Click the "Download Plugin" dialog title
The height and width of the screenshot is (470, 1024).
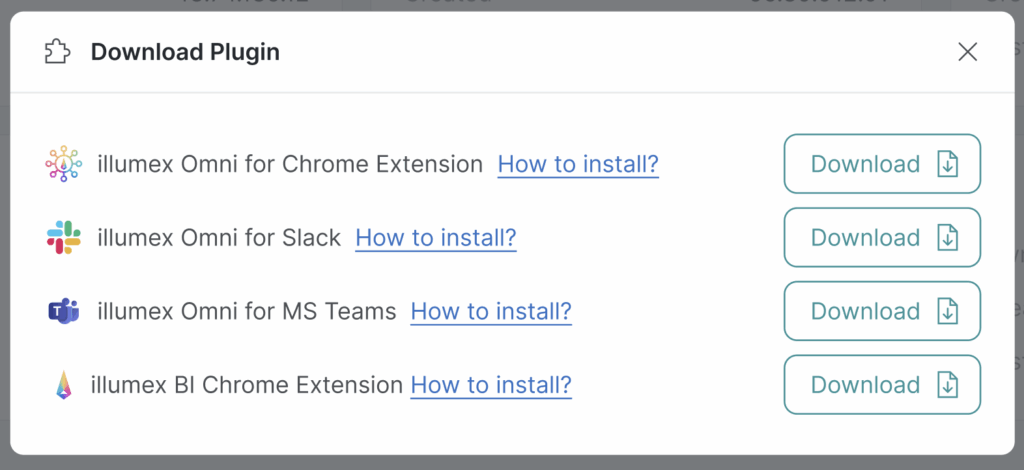185,52
